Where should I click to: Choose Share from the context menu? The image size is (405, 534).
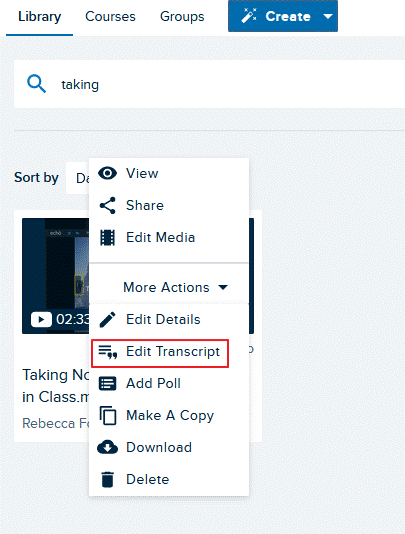tap(169, 205)
